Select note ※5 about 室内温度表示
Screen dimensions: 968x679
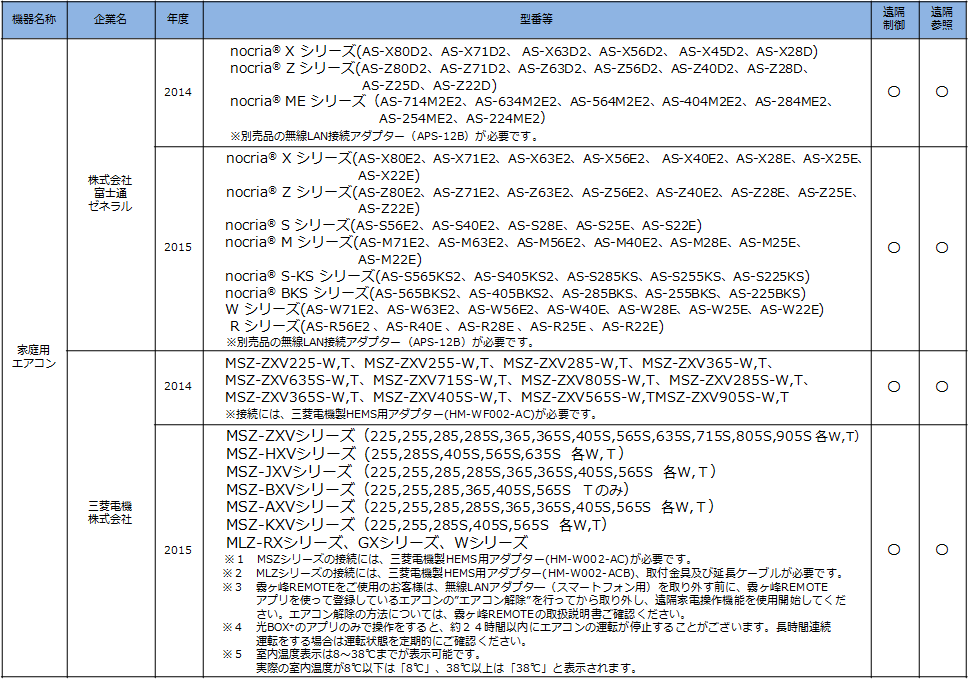pos(430,661)
